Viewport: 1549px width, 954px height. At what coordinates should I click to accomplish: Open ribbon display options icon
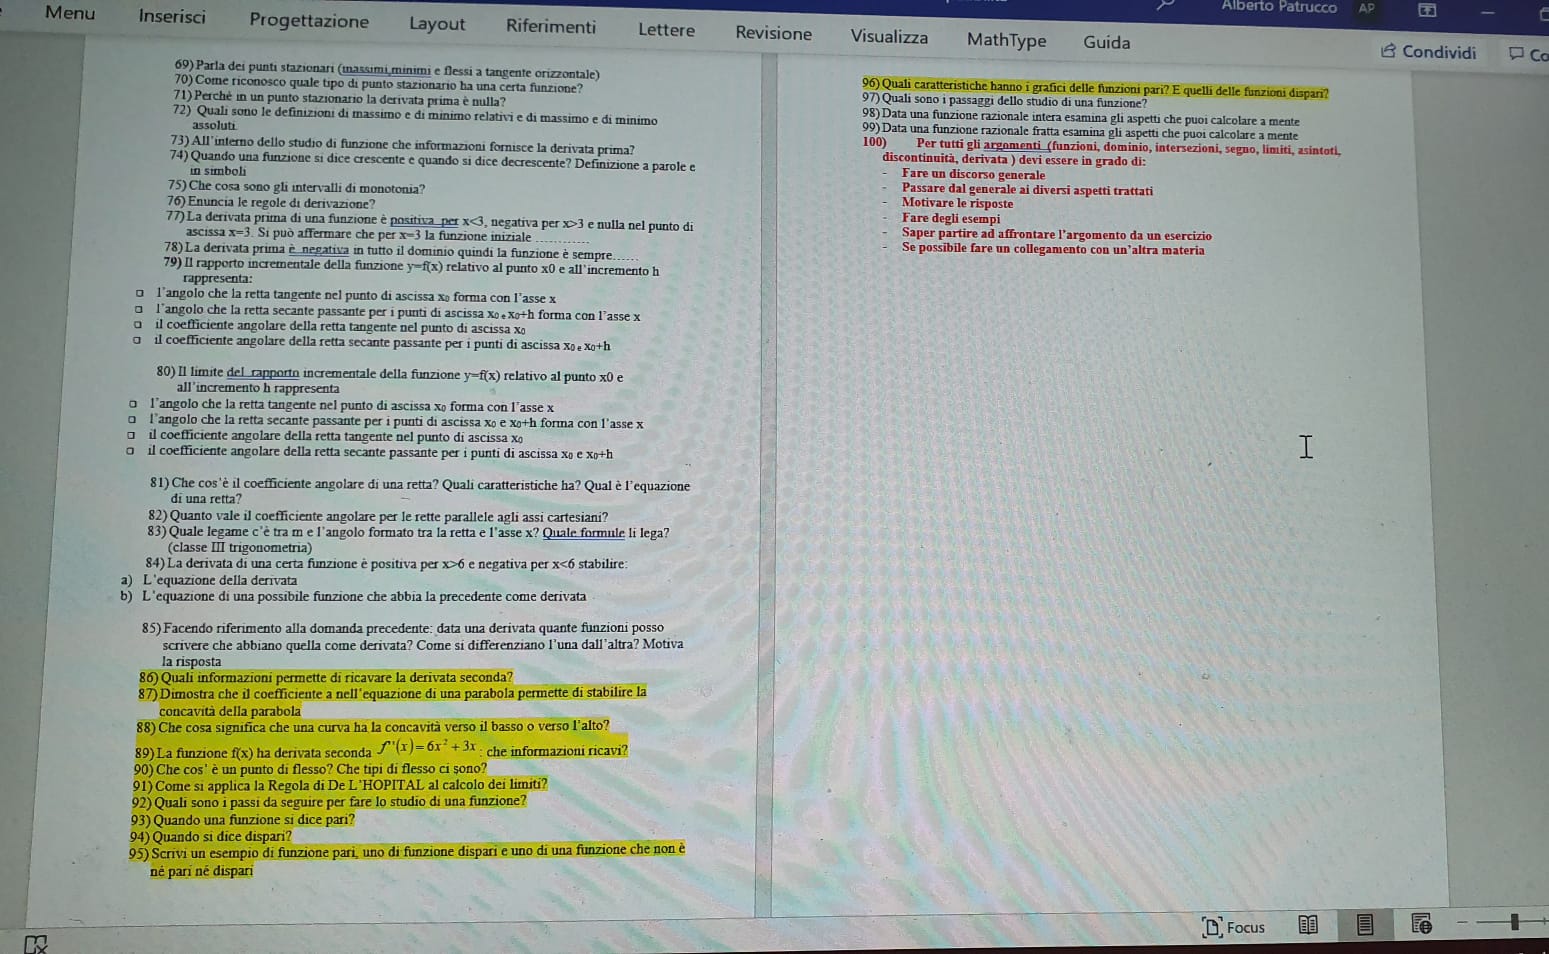pyautogui.click(x=1428, y=10)
